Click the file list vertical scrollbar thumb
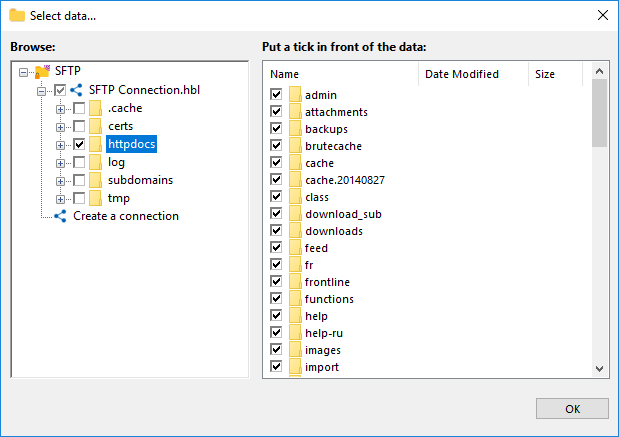619x437 pixels. tap(600, 113)
